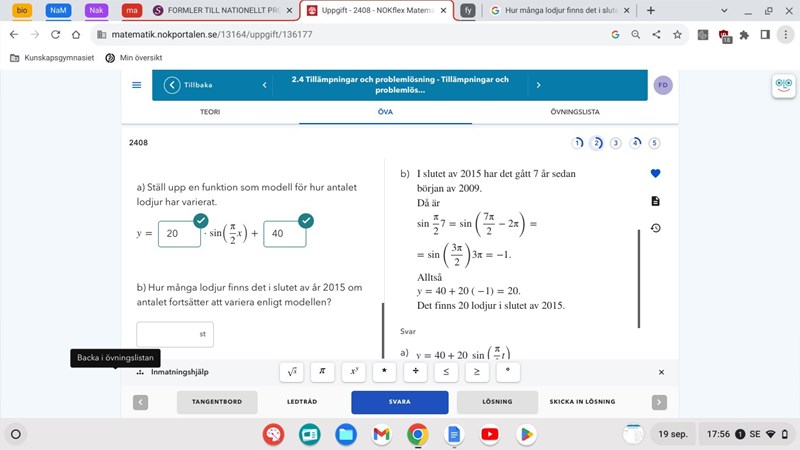Insert the pi symbol
The height and width of the screenshot is (450, 800).
[321, 372]
